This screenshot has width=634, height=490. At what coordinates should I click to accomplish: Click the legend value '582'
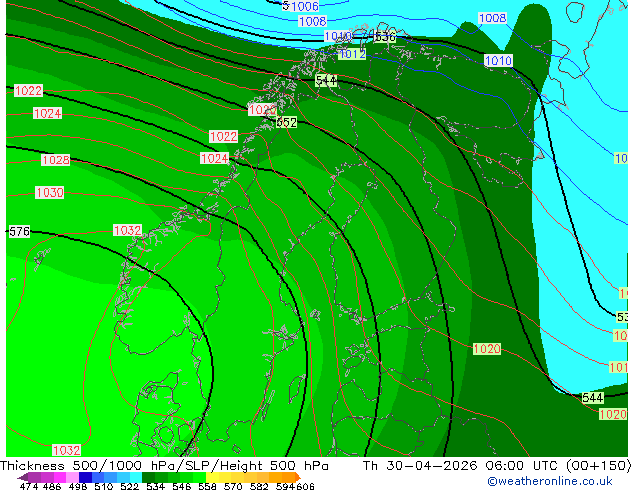click(x=259, y=486)
